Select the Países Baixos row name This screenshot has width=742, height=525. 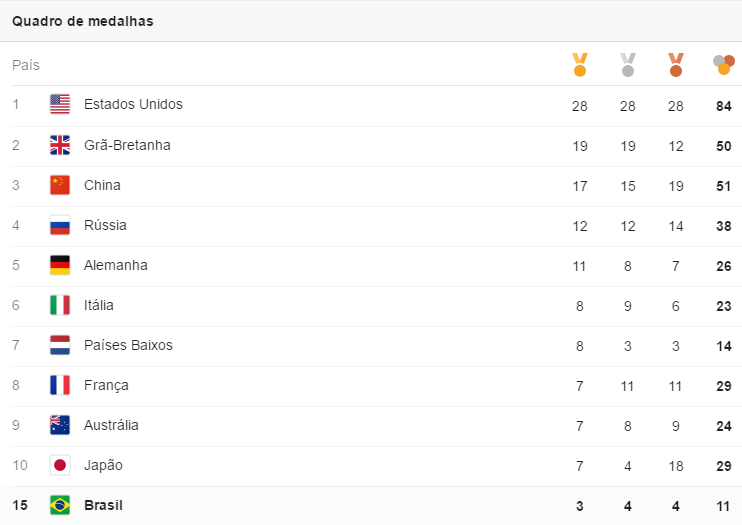coord(128,345)
